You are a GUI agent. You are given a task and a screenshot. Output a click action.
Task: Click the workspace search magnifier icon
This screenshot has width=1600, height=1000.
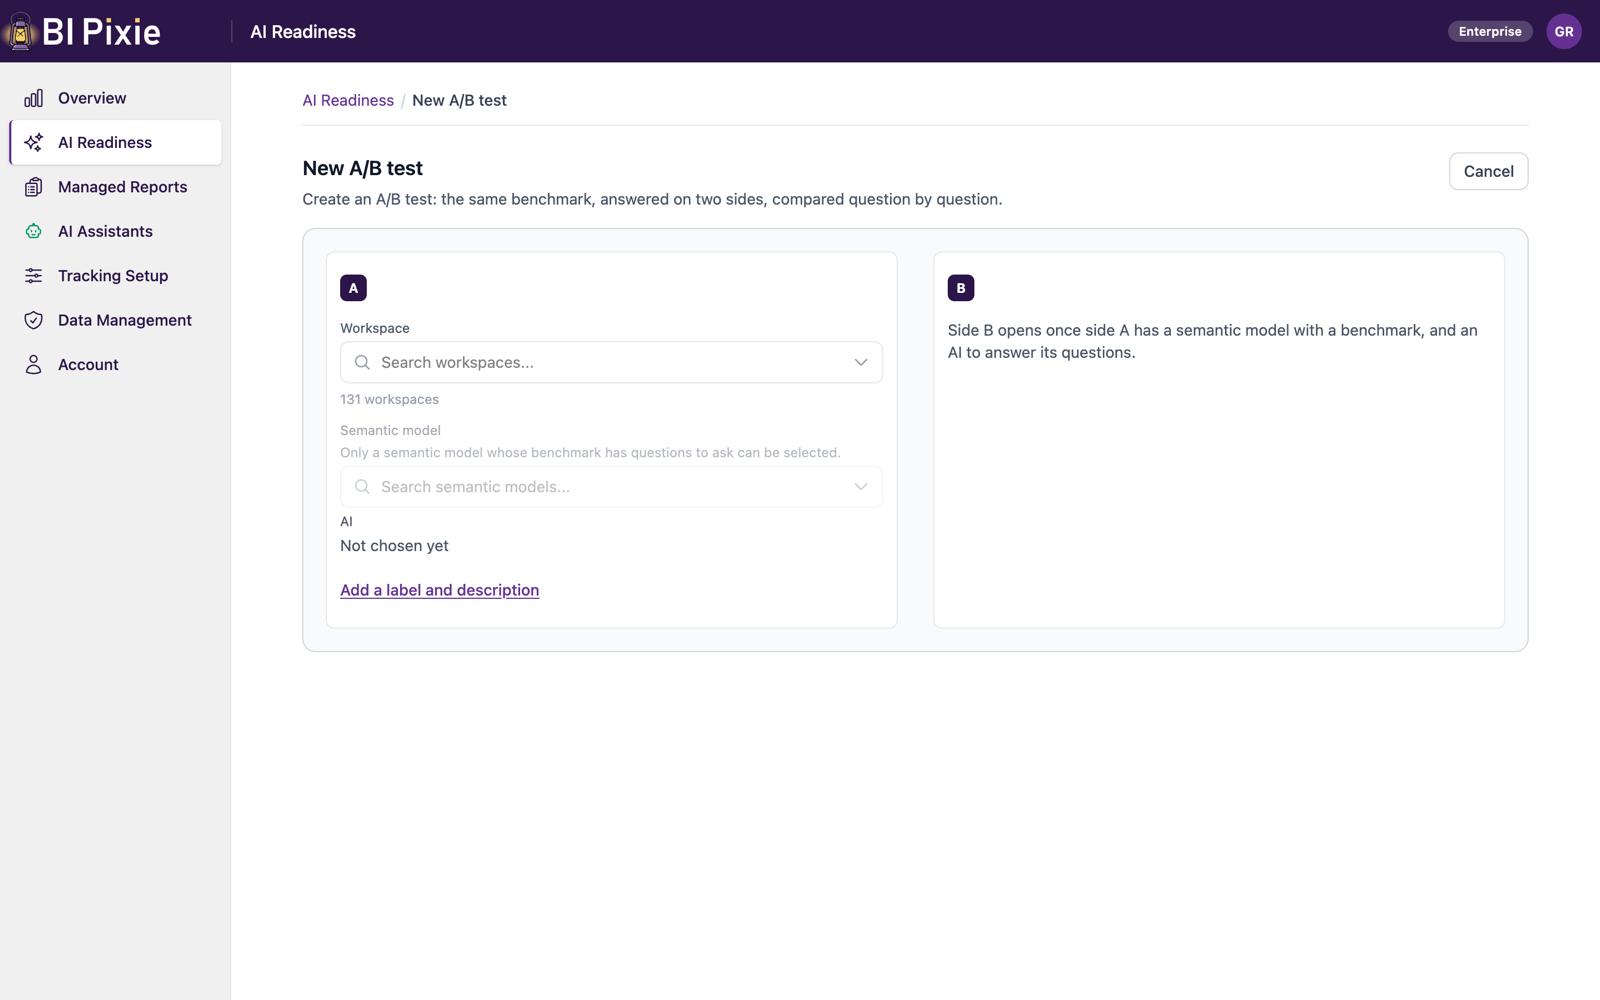click(x=362, y=362)
